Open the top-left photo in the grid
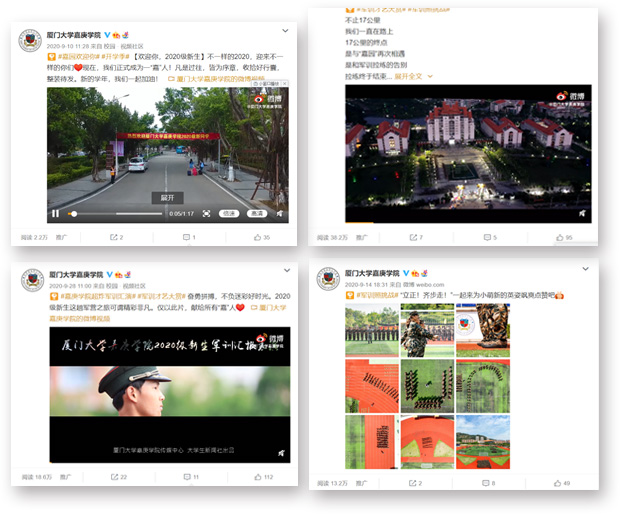 tap(371, 332)
